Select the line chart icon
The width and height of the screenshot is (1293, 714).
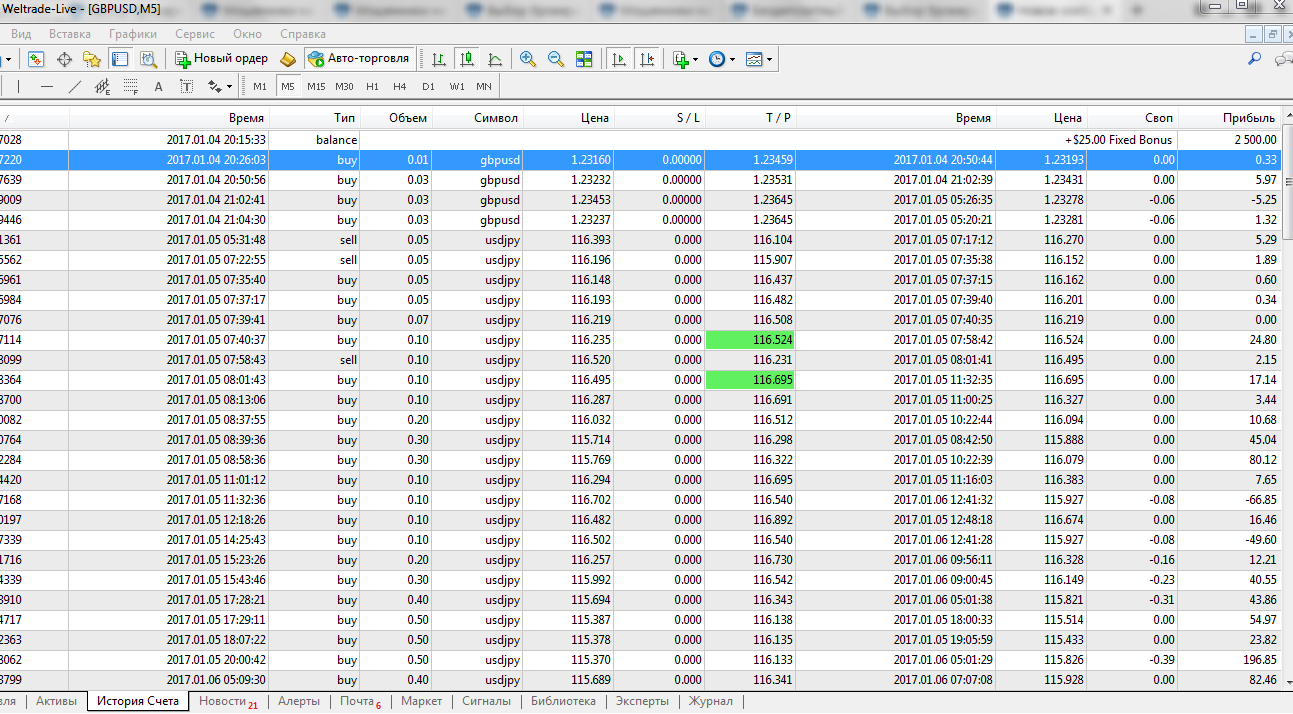494,59
